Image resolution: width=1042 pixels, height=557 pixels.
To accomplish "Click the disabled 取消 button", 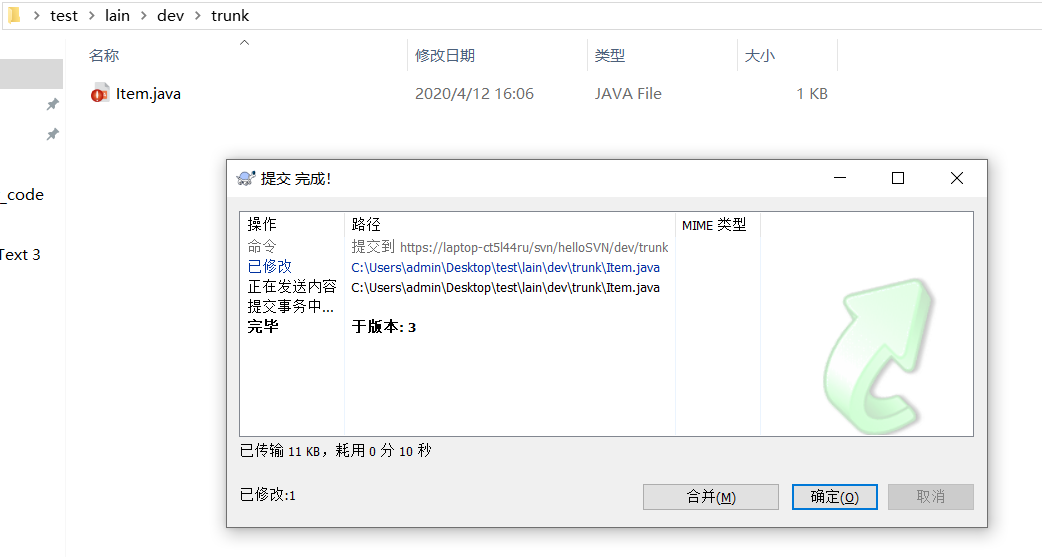I will (x=930, y=497).
